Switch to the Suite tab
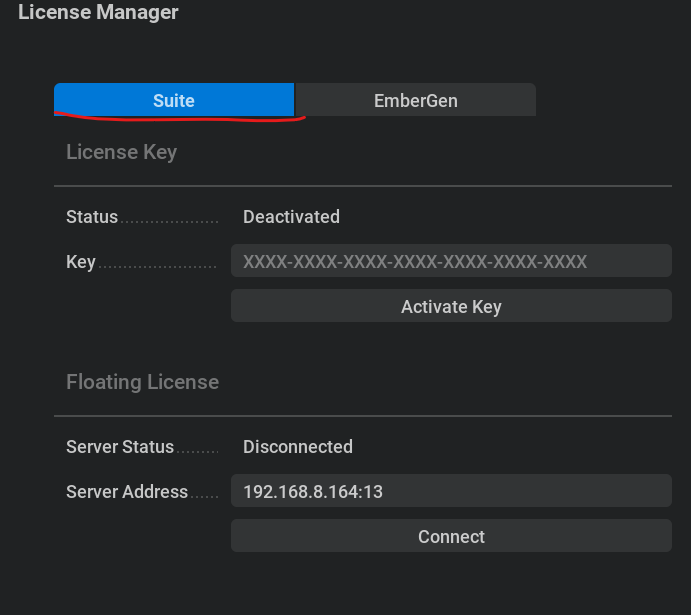The width and height of the screenshot is (691, 615). [x=174, y=100]
